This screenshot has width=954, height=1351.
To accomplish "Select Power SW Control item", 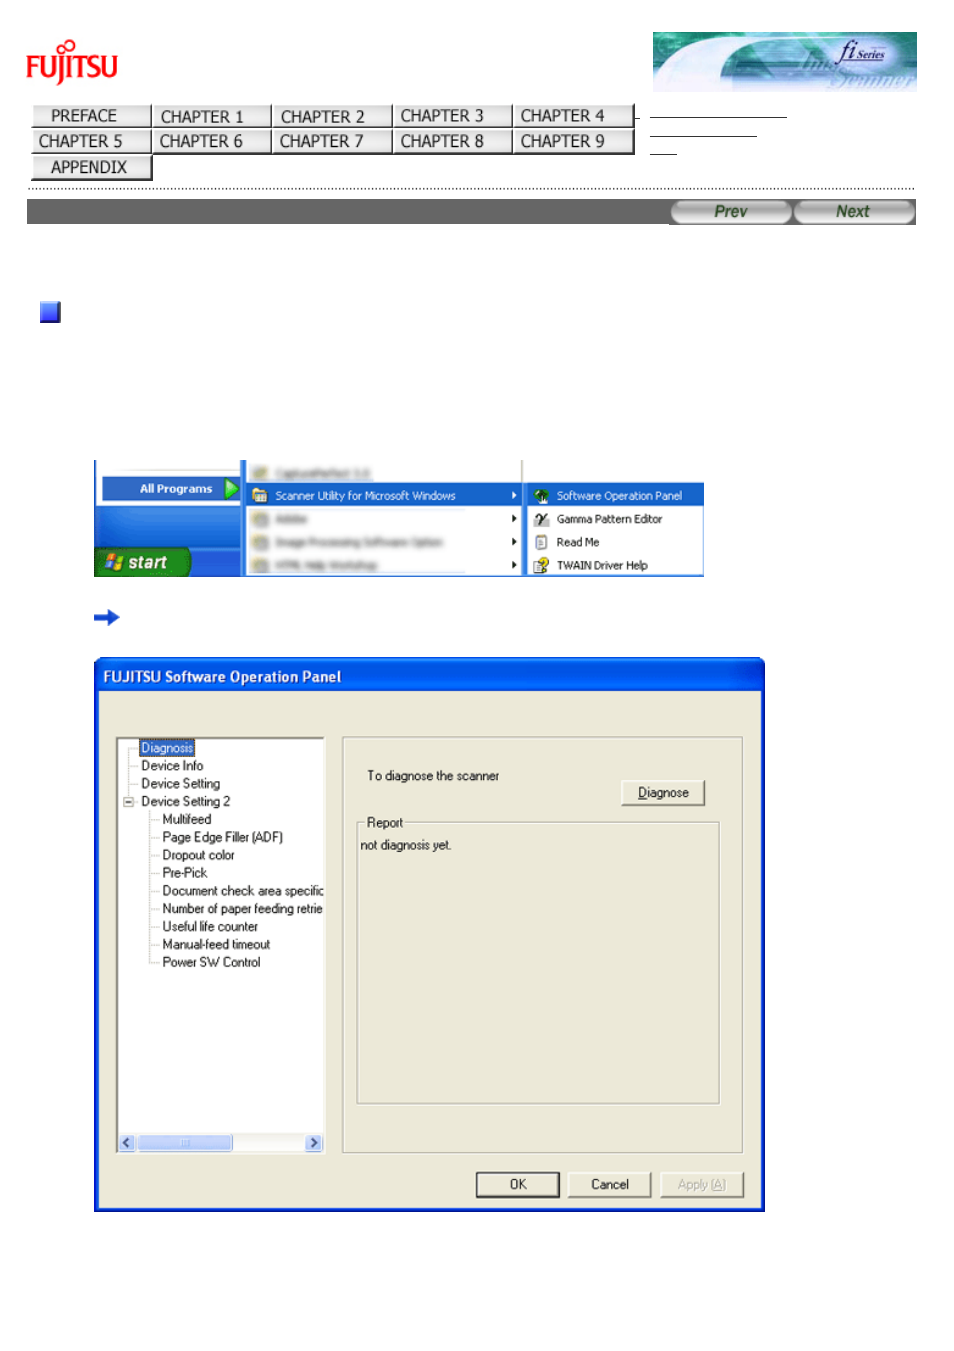I will point(211,963).
